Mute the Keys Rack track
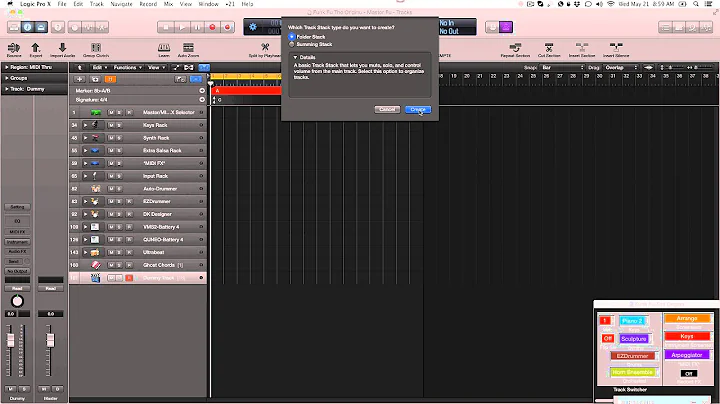This screenshot has height=404, width=720. pos(111,125)
